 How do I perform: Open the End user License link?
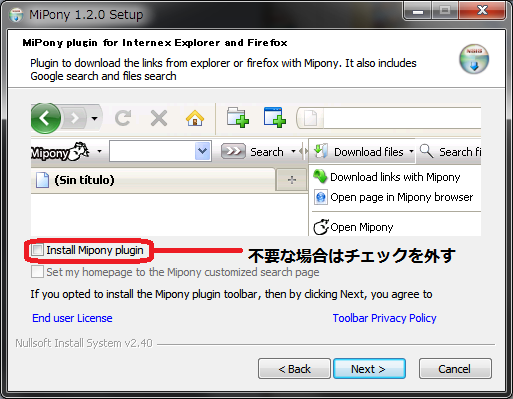tap(72, 318)
